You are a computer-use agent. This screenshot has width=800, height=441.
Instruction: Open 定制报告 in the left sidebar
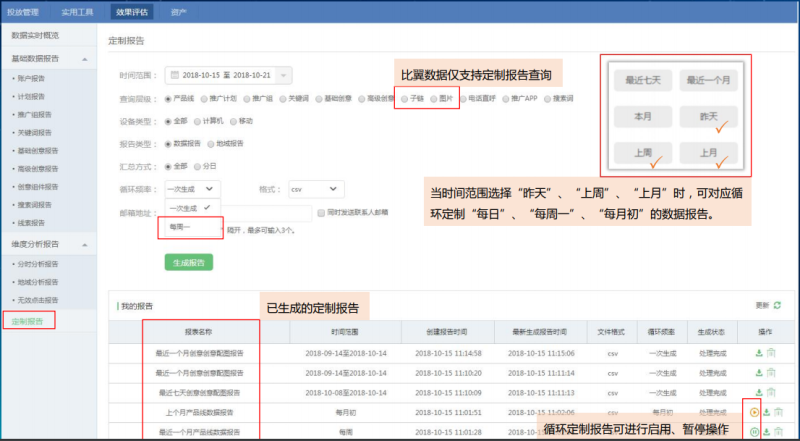pyautogui.click(x=27, y=321)
